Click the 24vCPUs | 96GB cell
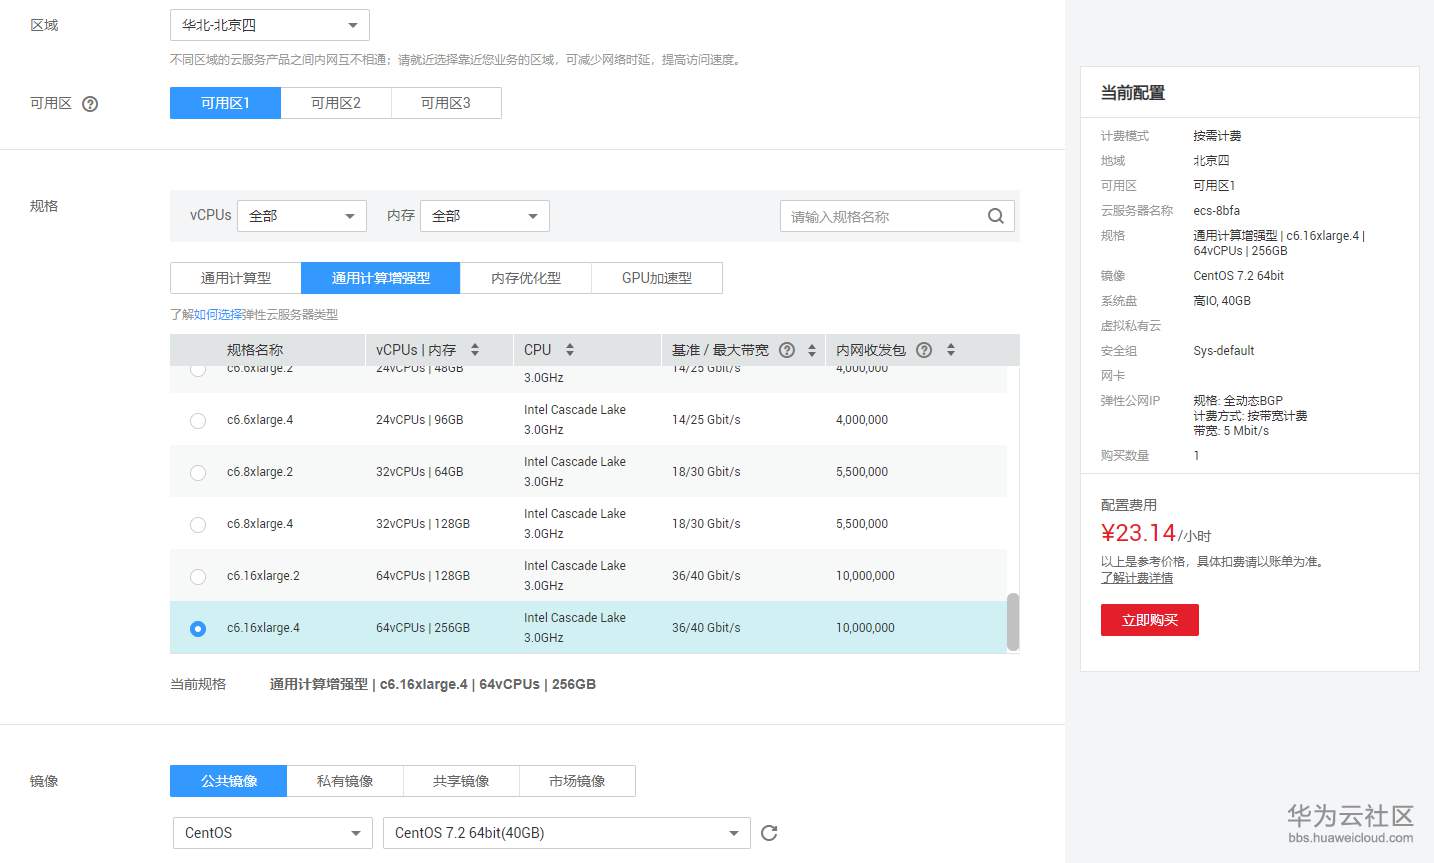Viewport: 1434px width, 863px height. tap(420, 420)
